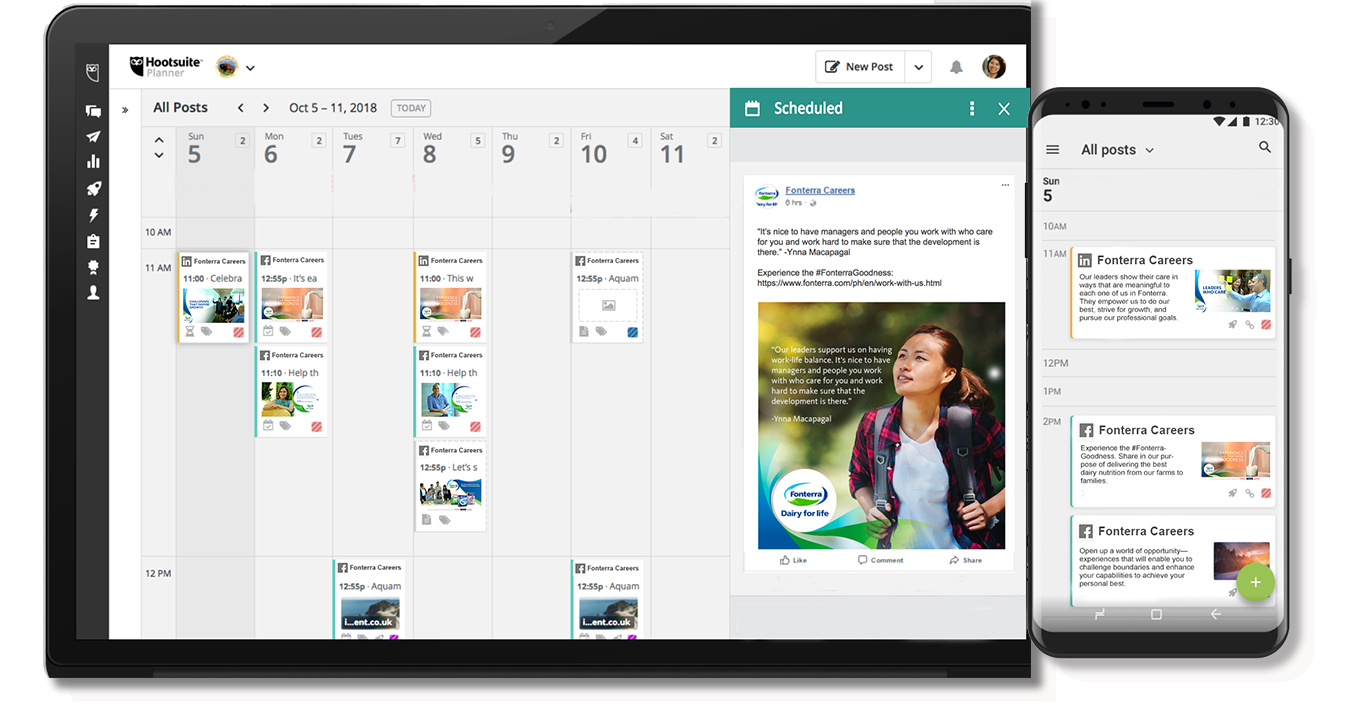The image size is (1354, 706).
Task: Tap green plus compose button on phone
Action: point(1256,582)
